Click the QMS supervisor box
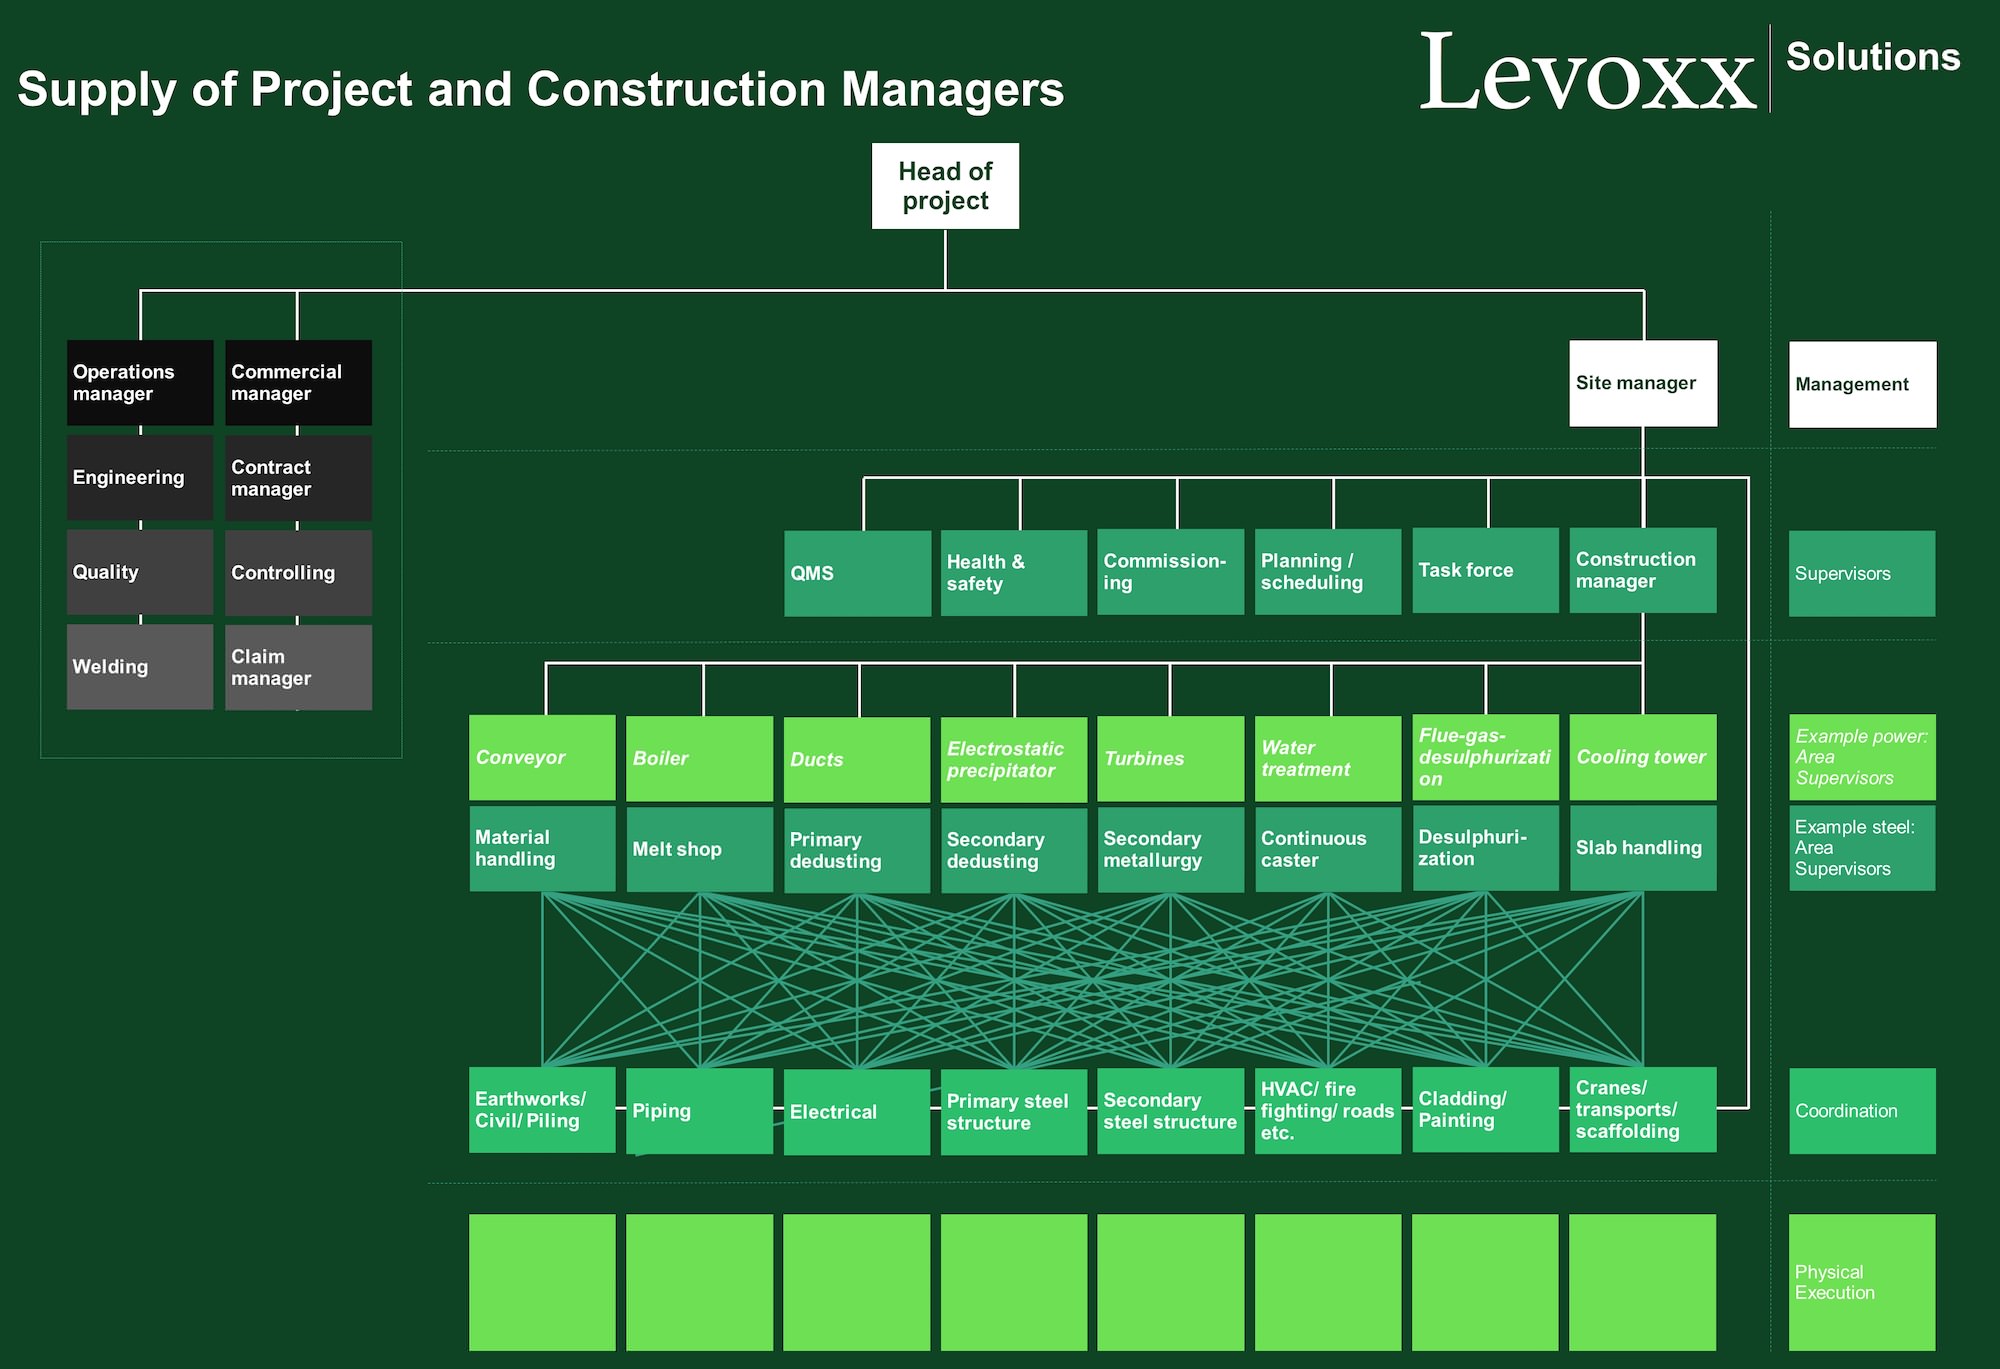 point(857,573)
